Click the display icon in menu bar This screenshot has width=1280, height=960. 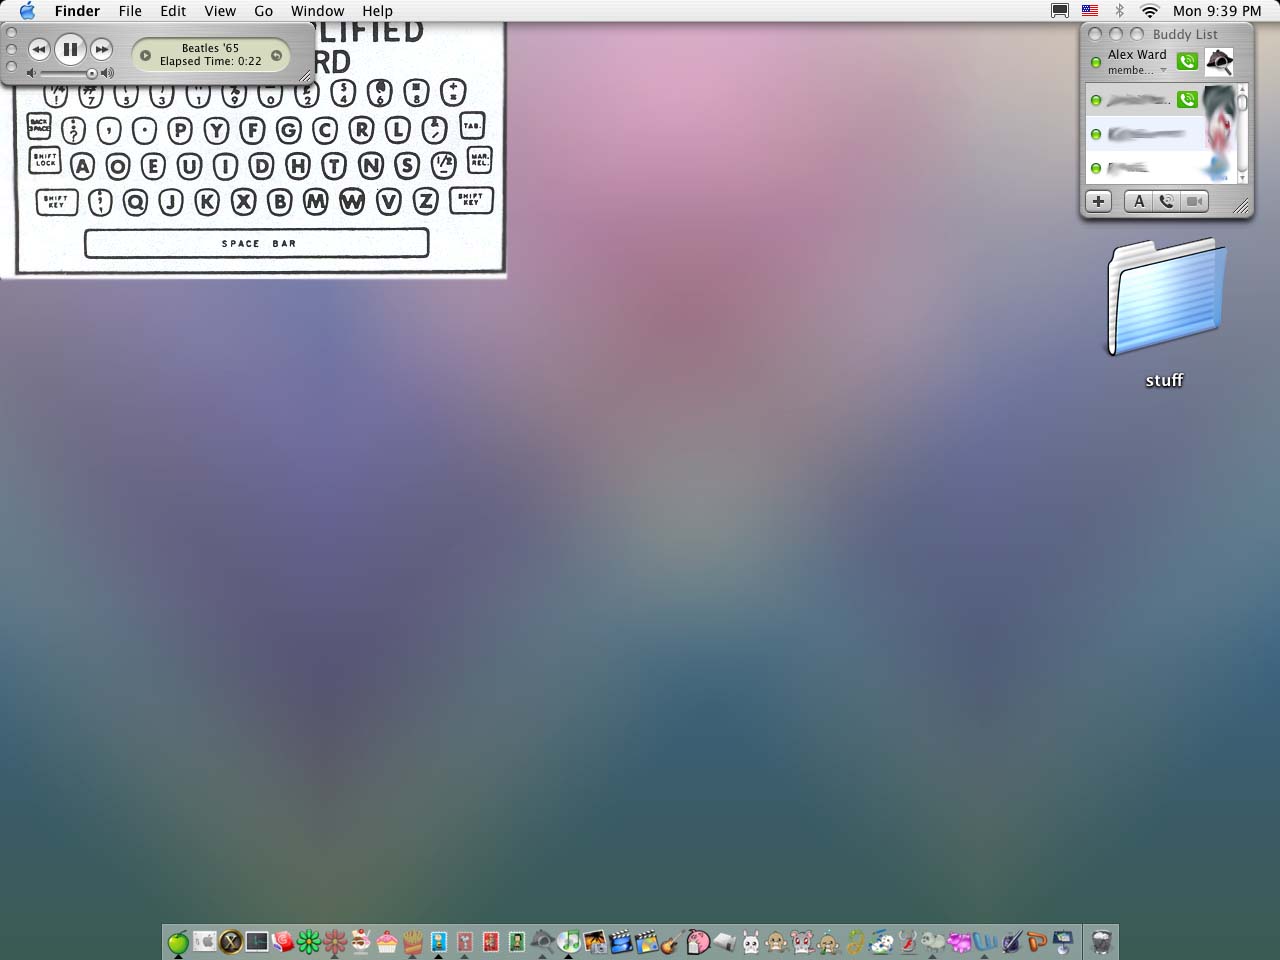click(x=1060, y=11)
